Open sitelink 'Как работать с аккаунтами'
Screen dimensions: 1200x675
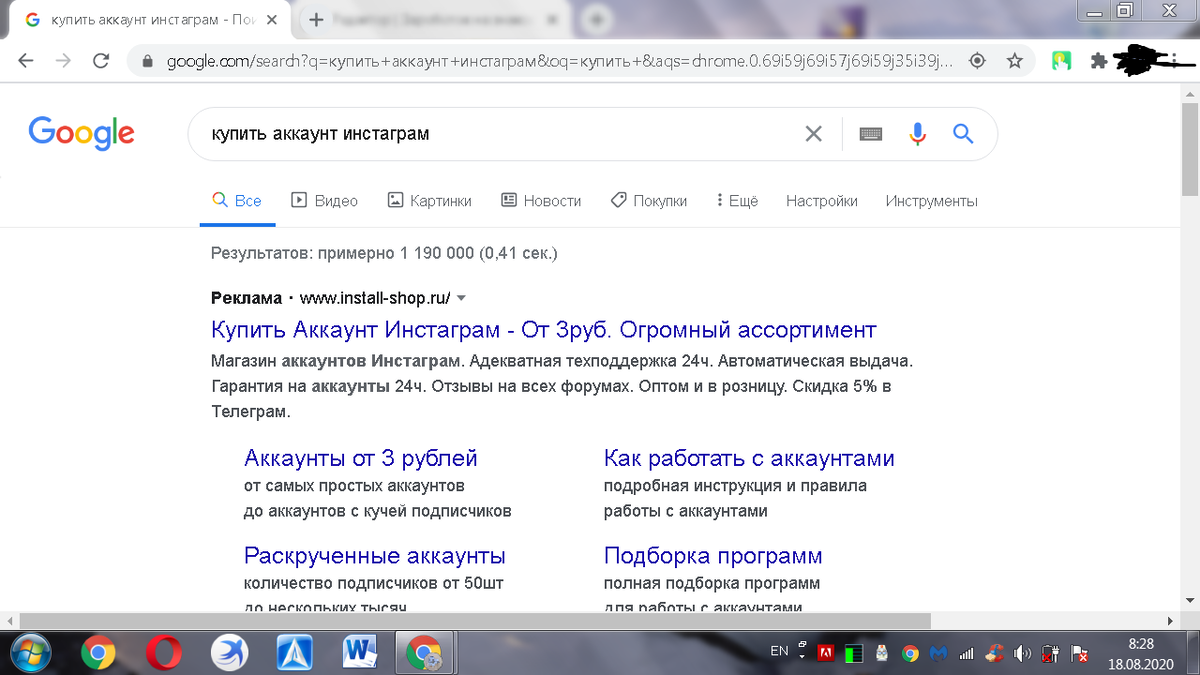(749, 458)
